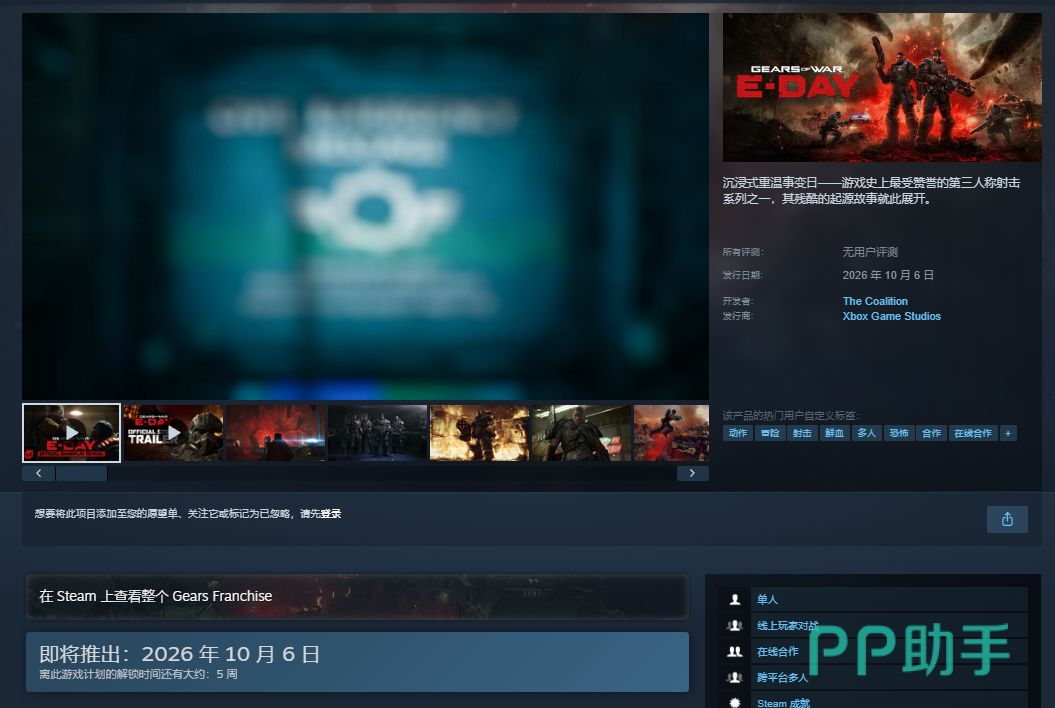The image size is (1055, 708).
Task: Click the game description starting 沉浸式重温事变日
Action: 871,191
